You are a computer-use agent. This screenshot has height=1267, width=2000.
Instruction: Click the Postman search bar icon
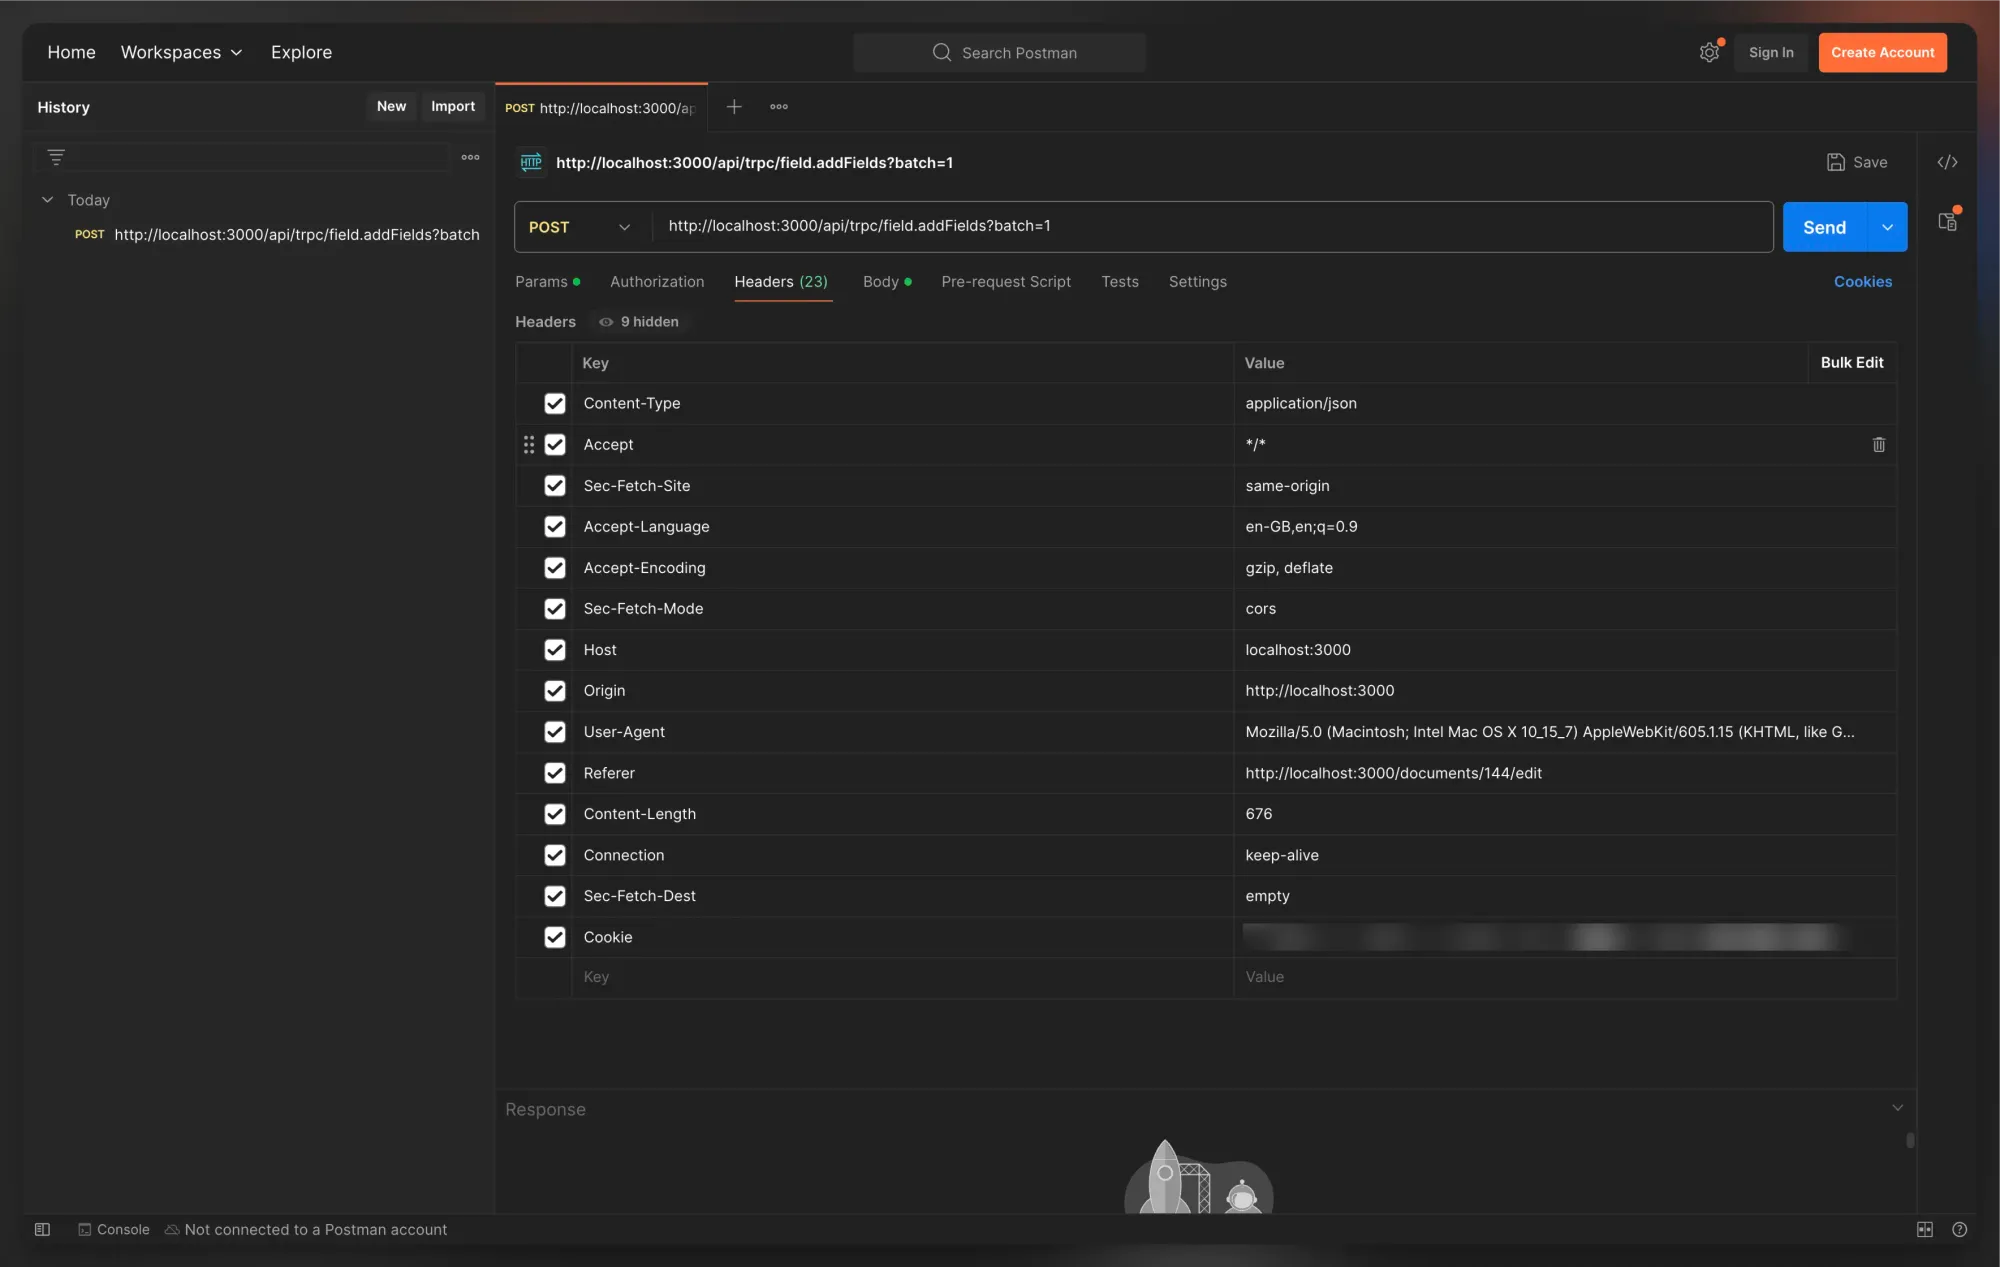pyautogui.click(x=933, y=52)
